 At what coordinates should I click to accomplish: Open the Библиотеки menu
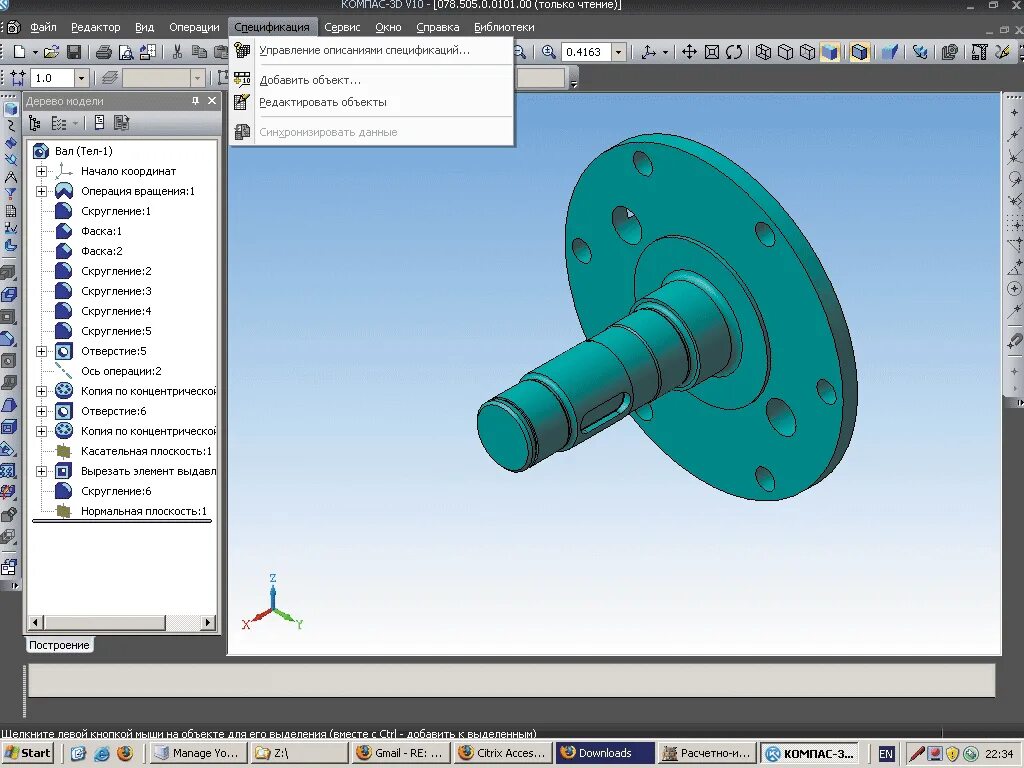click(504, 27)
